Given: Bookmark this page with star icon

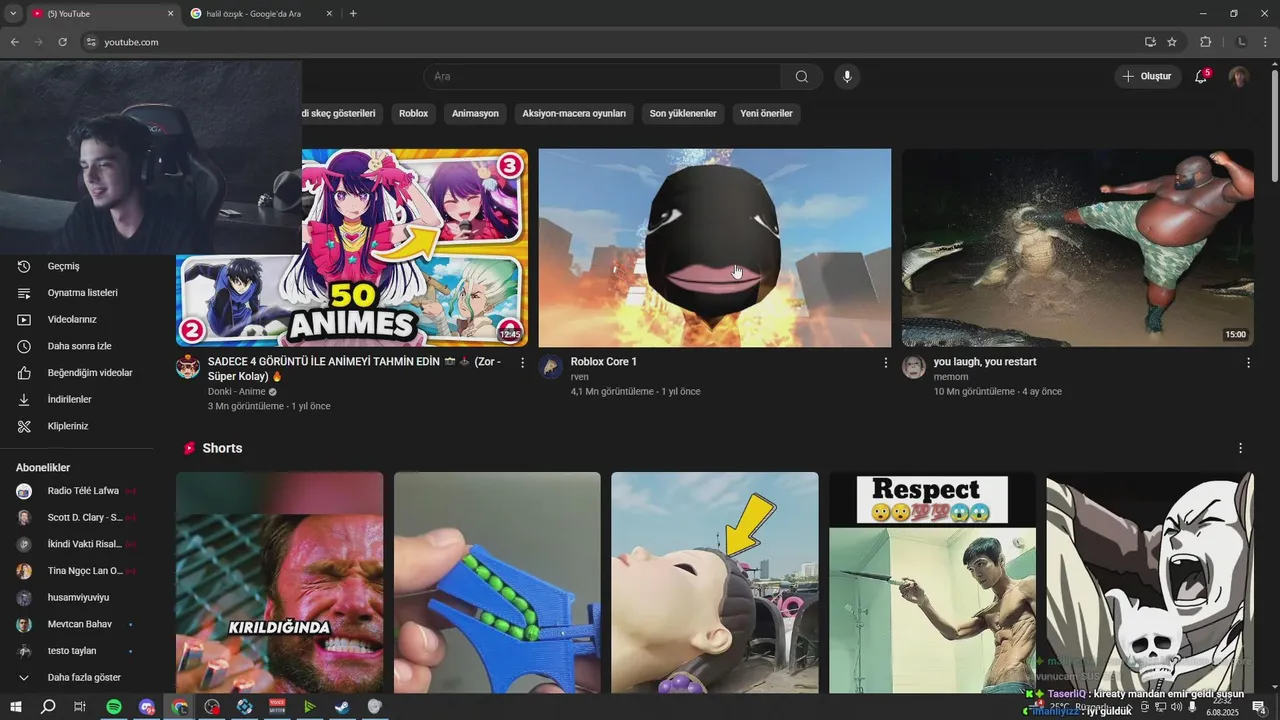Looking at the screenshot, I should 1172,42.
